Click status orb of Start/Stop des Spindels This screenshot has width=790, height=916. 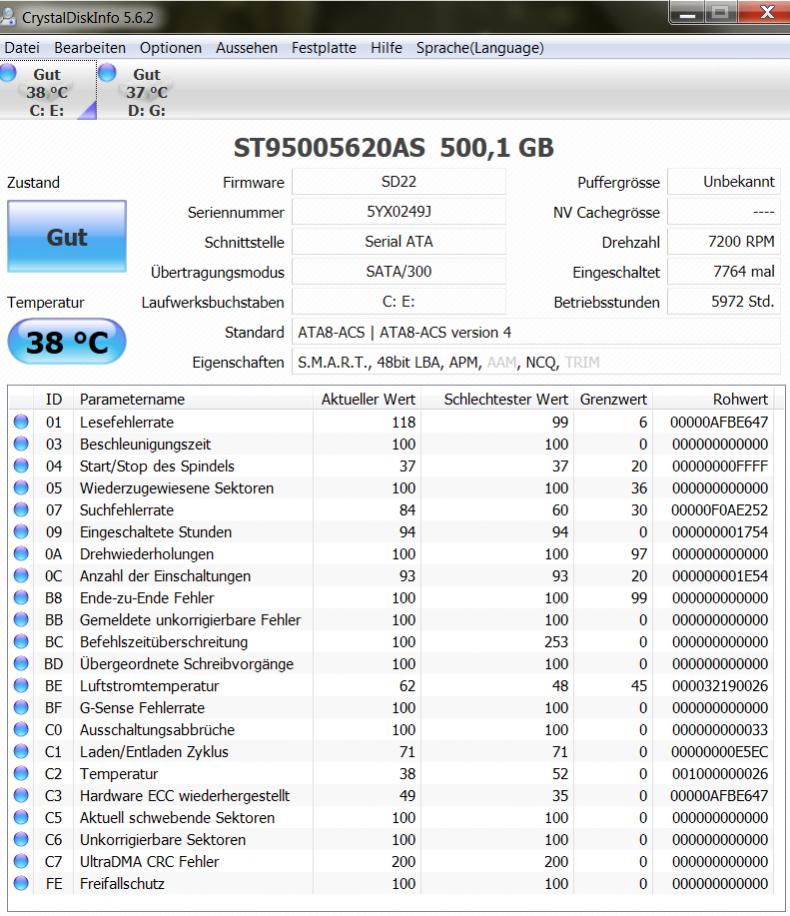pos(21,466)
